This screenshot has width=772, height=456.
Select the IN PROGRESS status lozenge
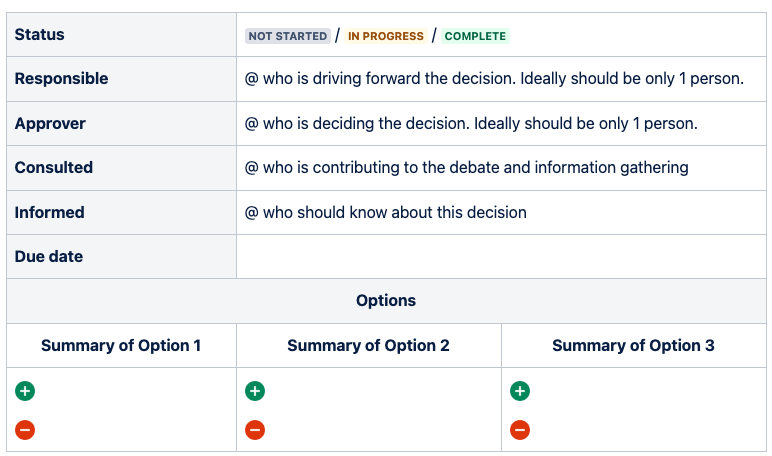coord(386,36)
